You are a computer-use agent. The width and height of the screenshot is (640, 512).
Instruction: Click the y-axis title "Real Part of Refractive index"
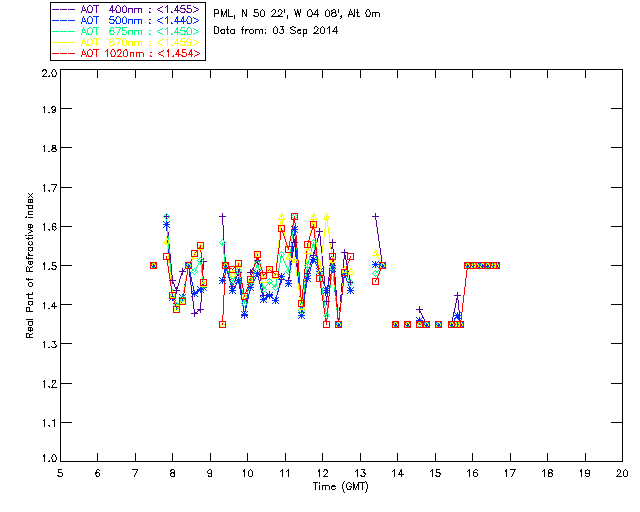30,265
